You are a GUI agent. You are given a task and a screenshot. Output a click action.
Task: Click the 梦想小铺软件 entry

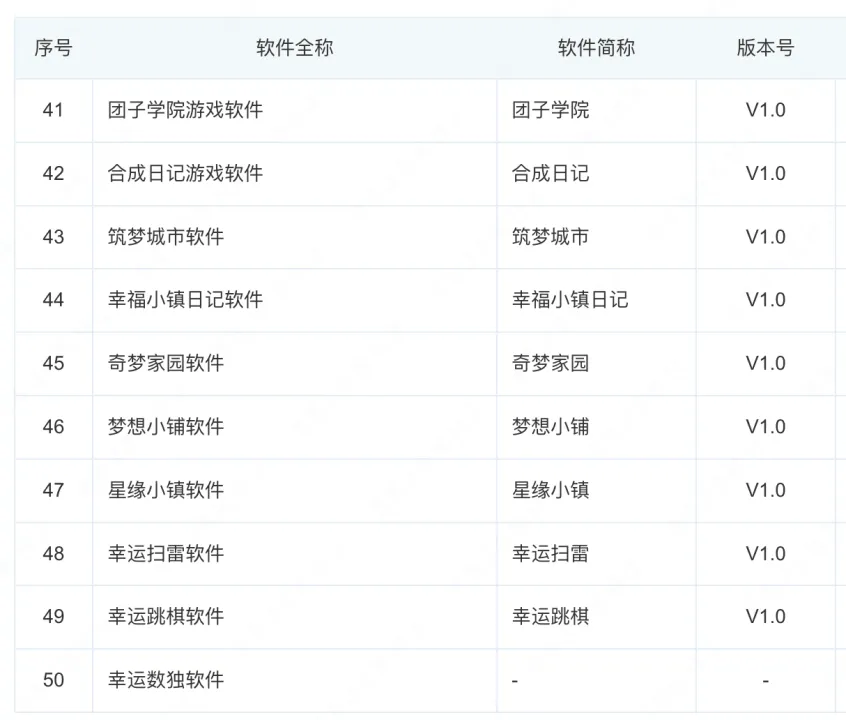[x=166, y=427]
